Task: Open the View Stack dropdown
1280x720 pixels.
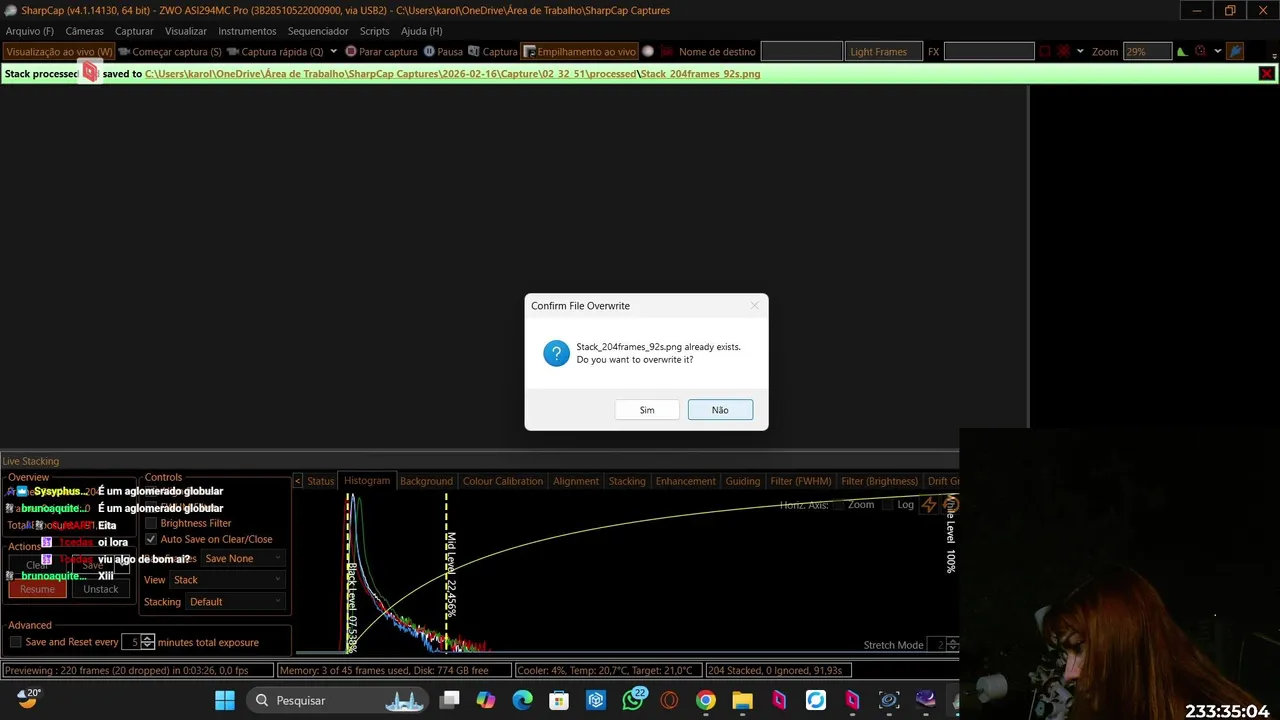Action: point(228,580)
